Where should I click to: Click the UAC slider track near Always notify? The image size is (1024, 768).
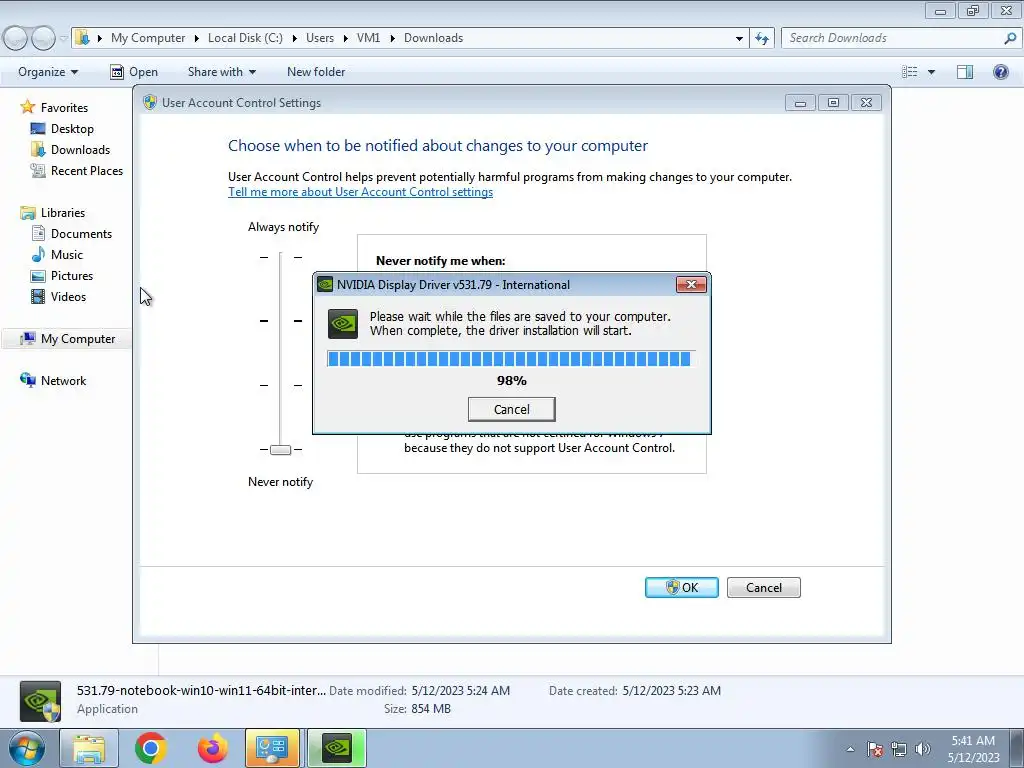click(280, 258)
